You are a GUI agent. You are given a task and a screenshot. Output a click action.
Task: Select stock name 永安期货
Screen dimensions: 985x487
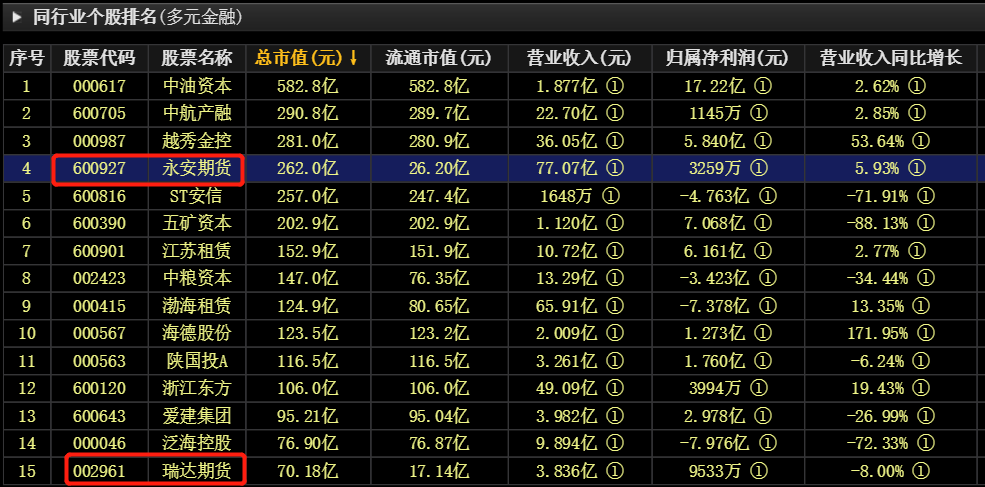197,168
